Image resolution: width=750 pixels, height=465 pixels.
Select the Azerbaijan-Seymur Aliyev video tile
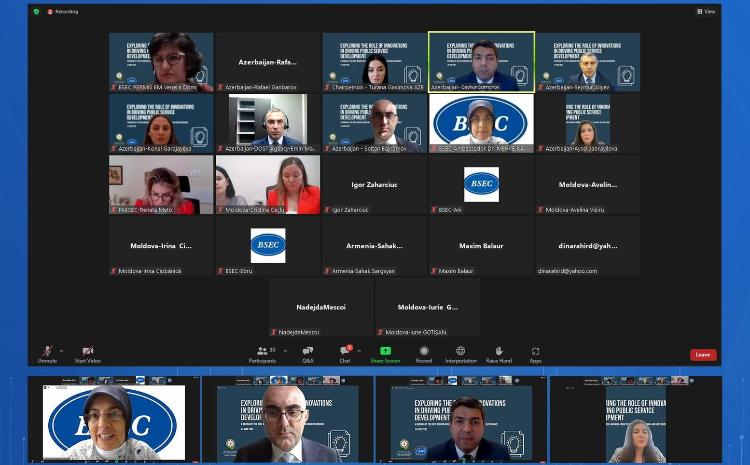tap(588, 62)
